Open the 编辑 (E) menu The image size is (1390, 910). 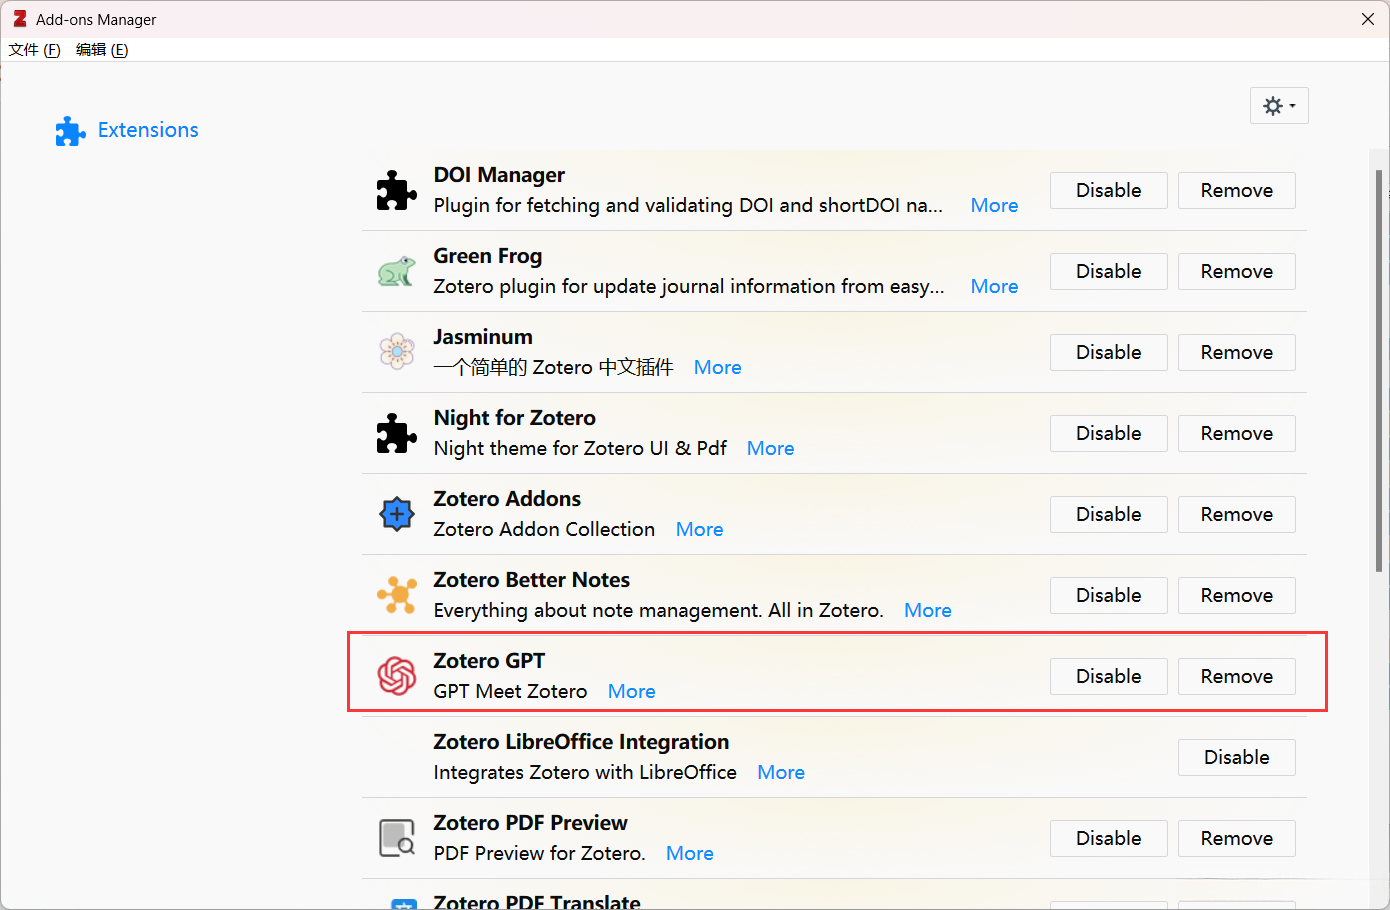click(x=102, y=50)
